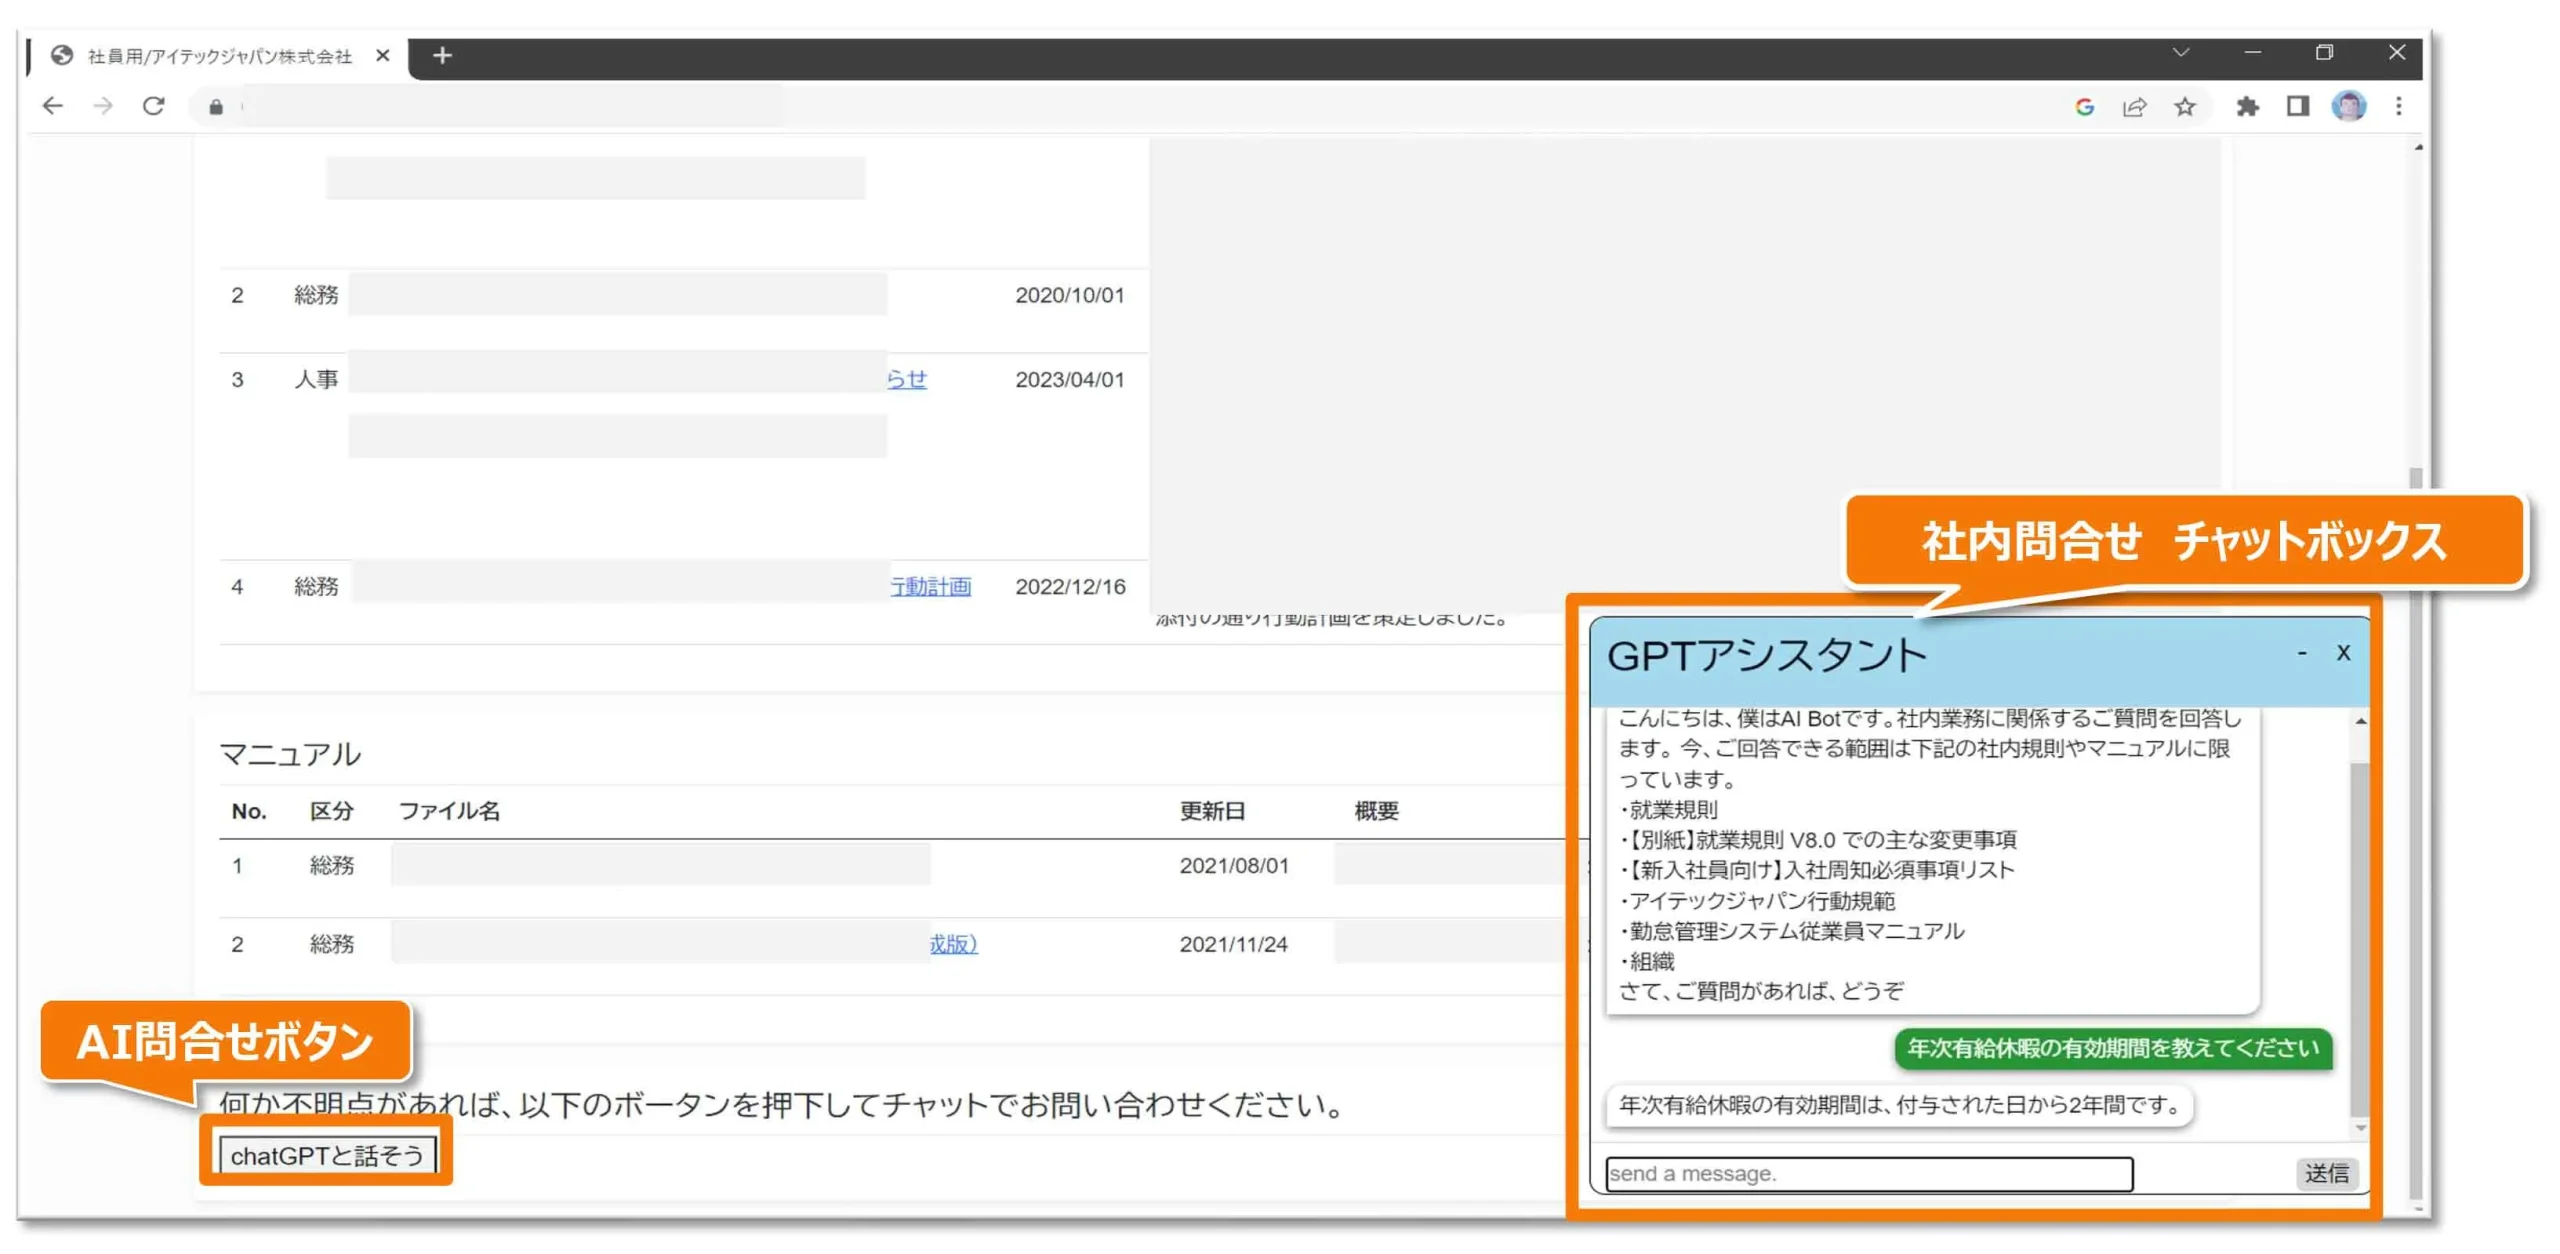
Task: Close the 社員用/アイテックジャパン株式会社 tab
Action: [382, 56]
